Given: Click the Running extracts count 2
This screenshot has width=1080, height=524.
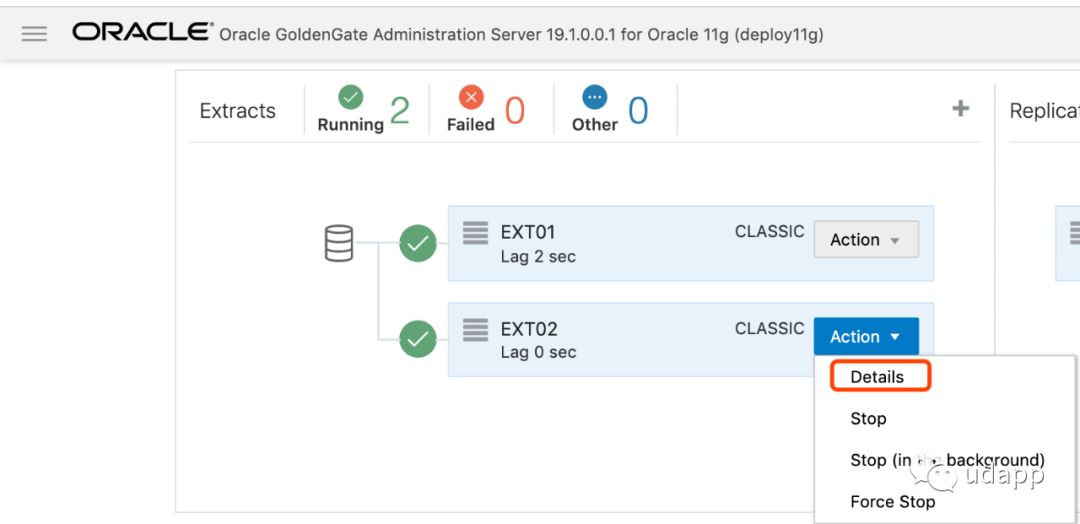Looking at the screenshot, I should 399,110.
